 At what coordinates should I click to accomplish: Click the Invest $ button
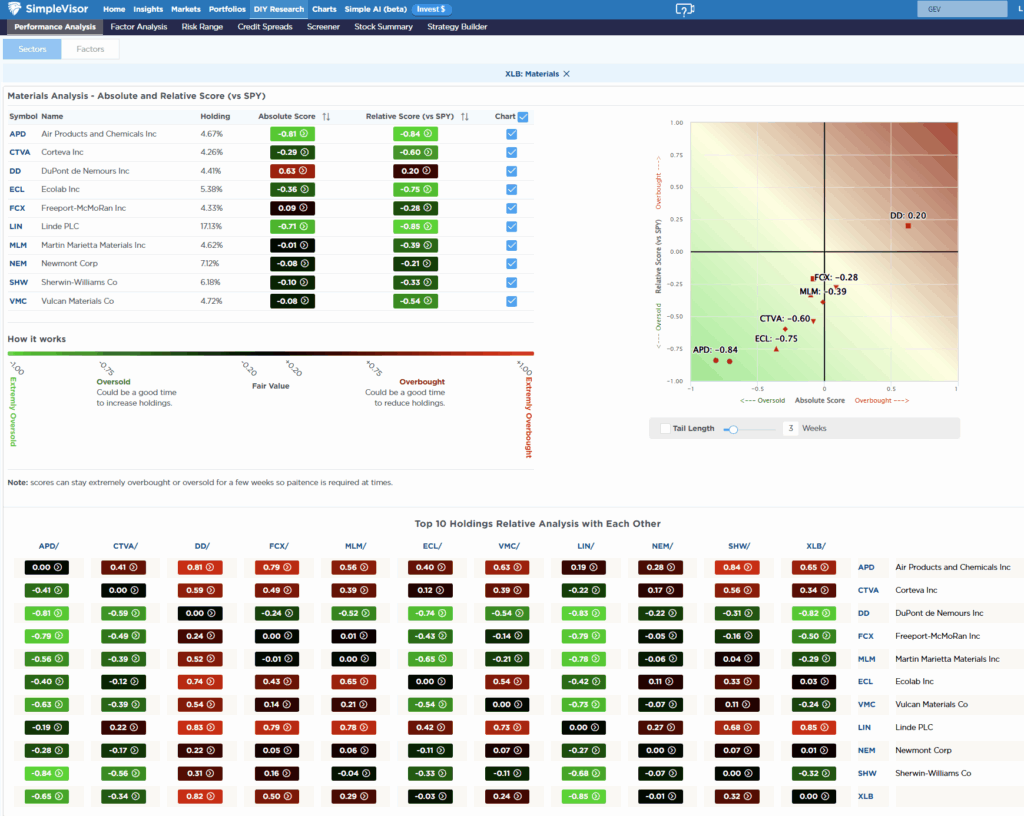431,8
